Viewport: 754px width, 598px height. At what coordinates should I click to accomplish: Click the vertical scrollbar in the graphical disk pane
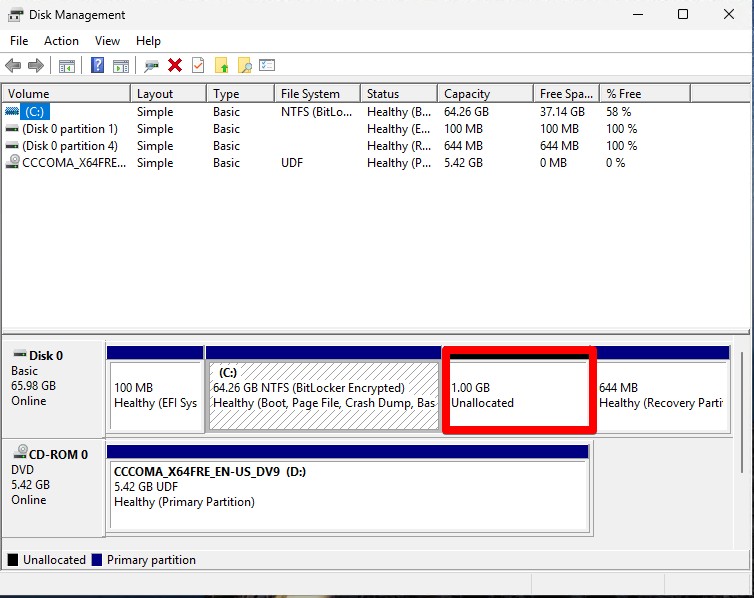pos(743,411)
